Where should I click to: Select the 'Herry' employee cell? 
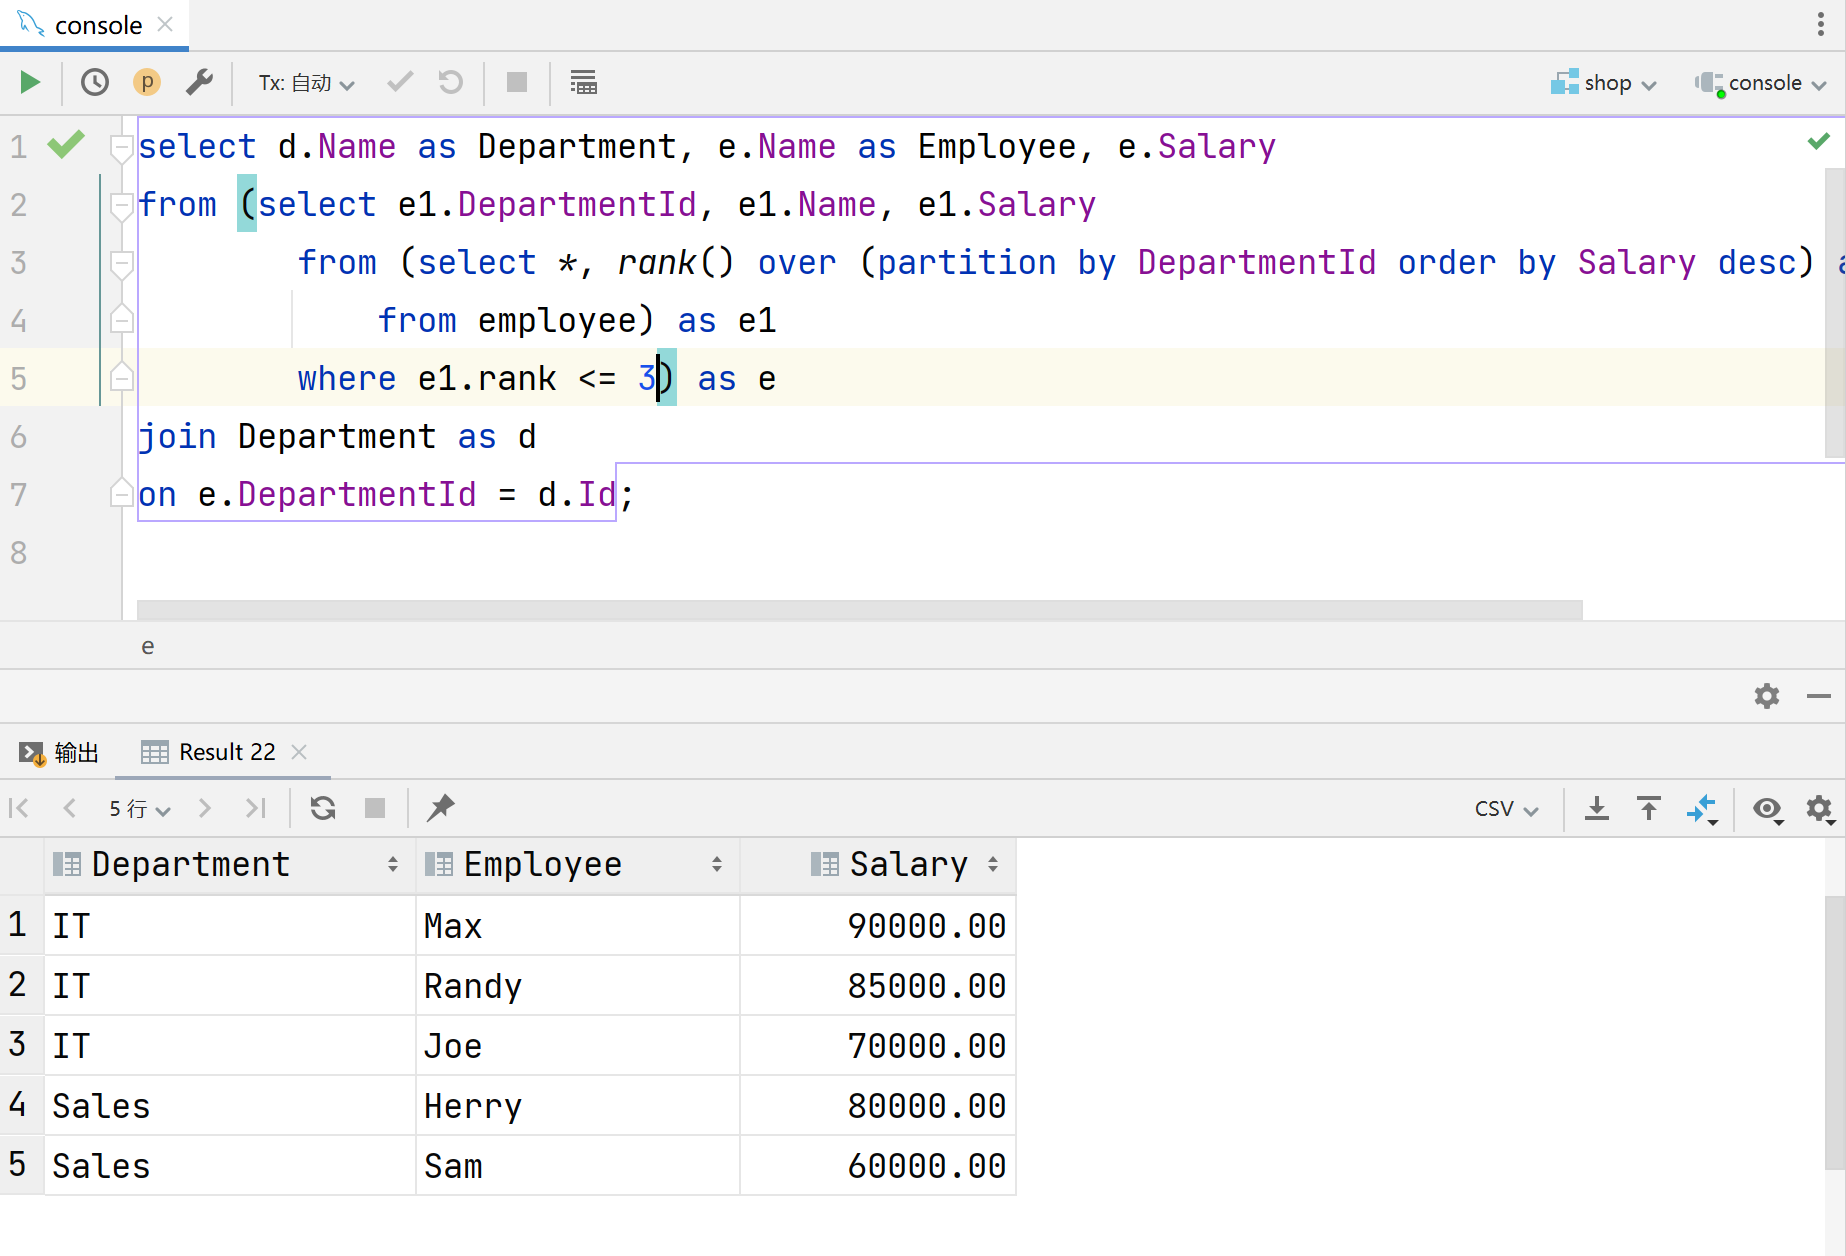click(577, 1106)
